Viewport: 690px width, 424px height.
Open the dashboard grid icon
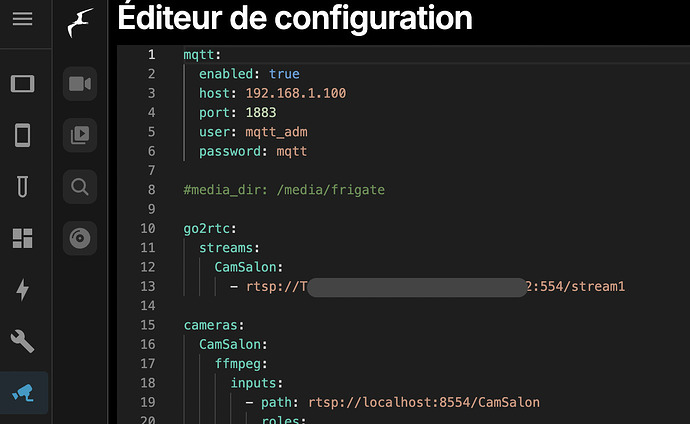23,238
